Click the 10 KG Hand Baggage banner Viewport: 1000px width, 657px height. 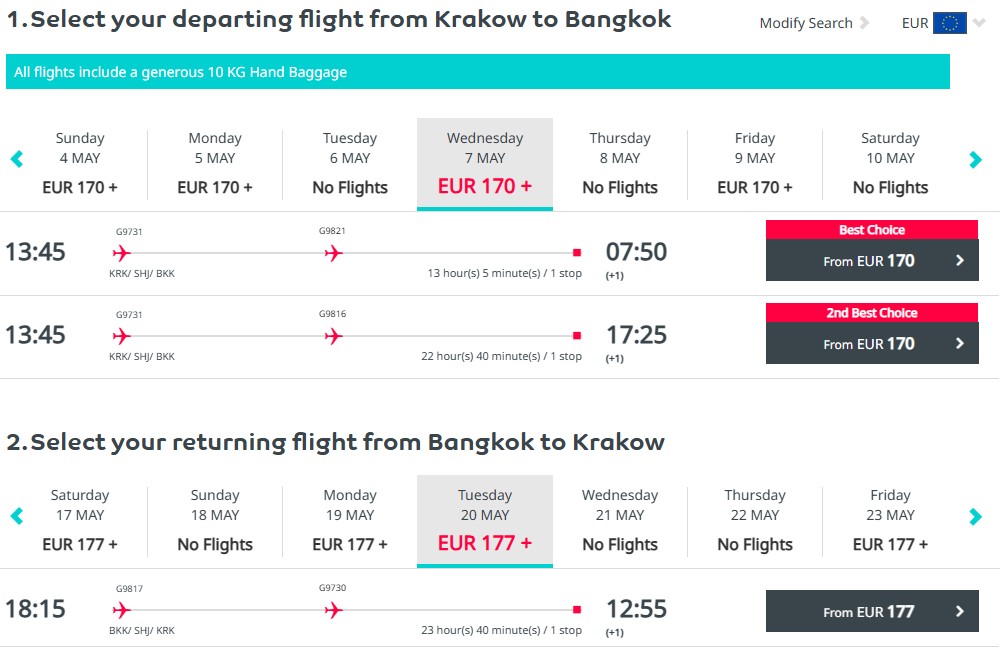[x=477, y=72]
